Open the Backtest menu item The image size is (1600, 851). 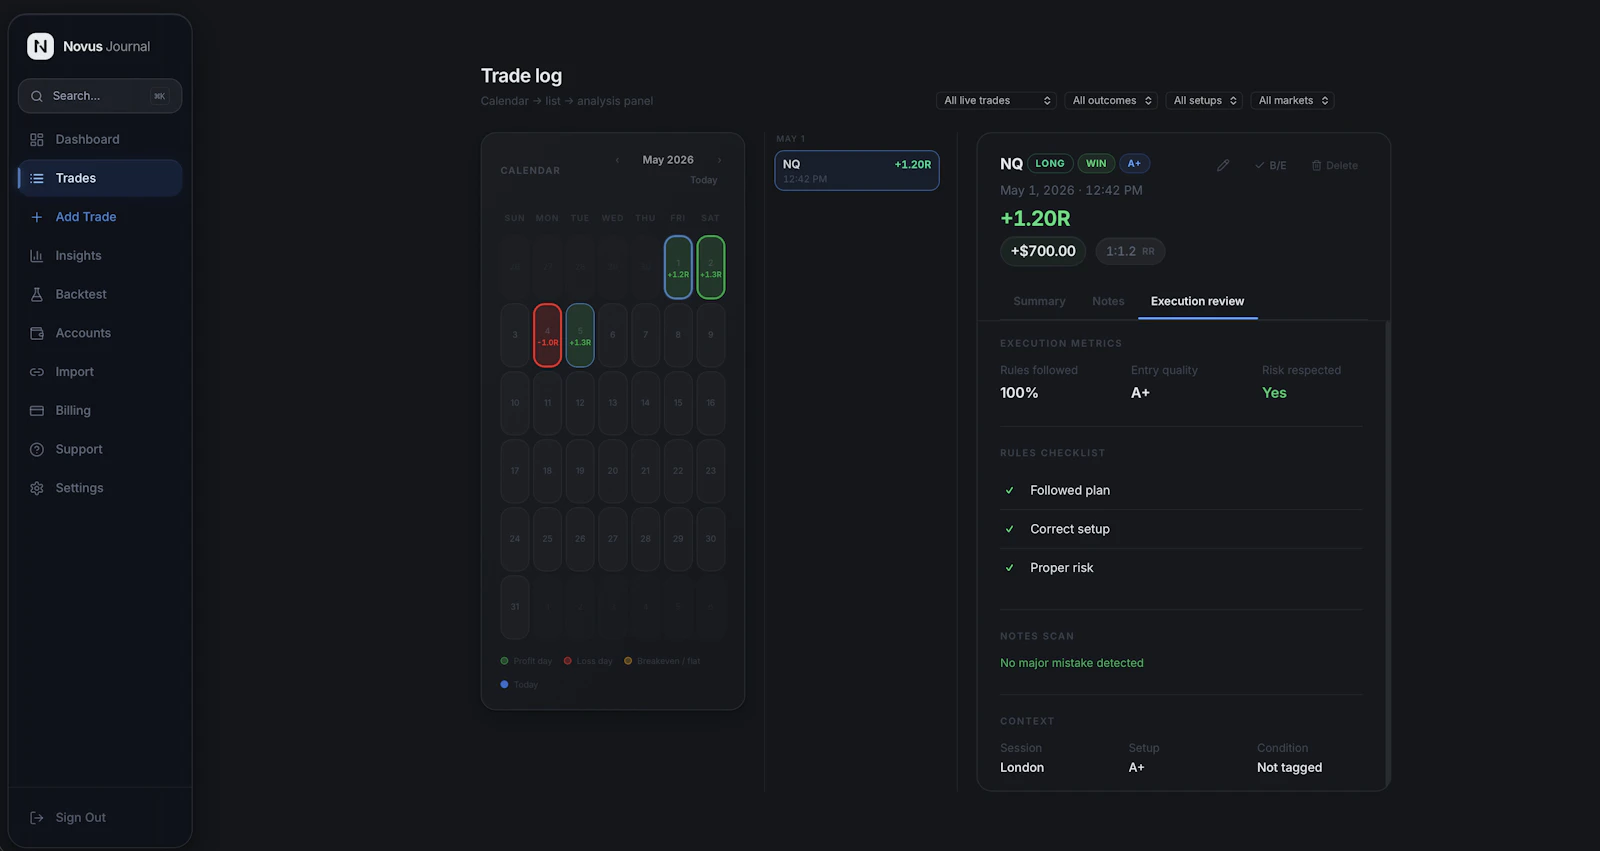100,294
